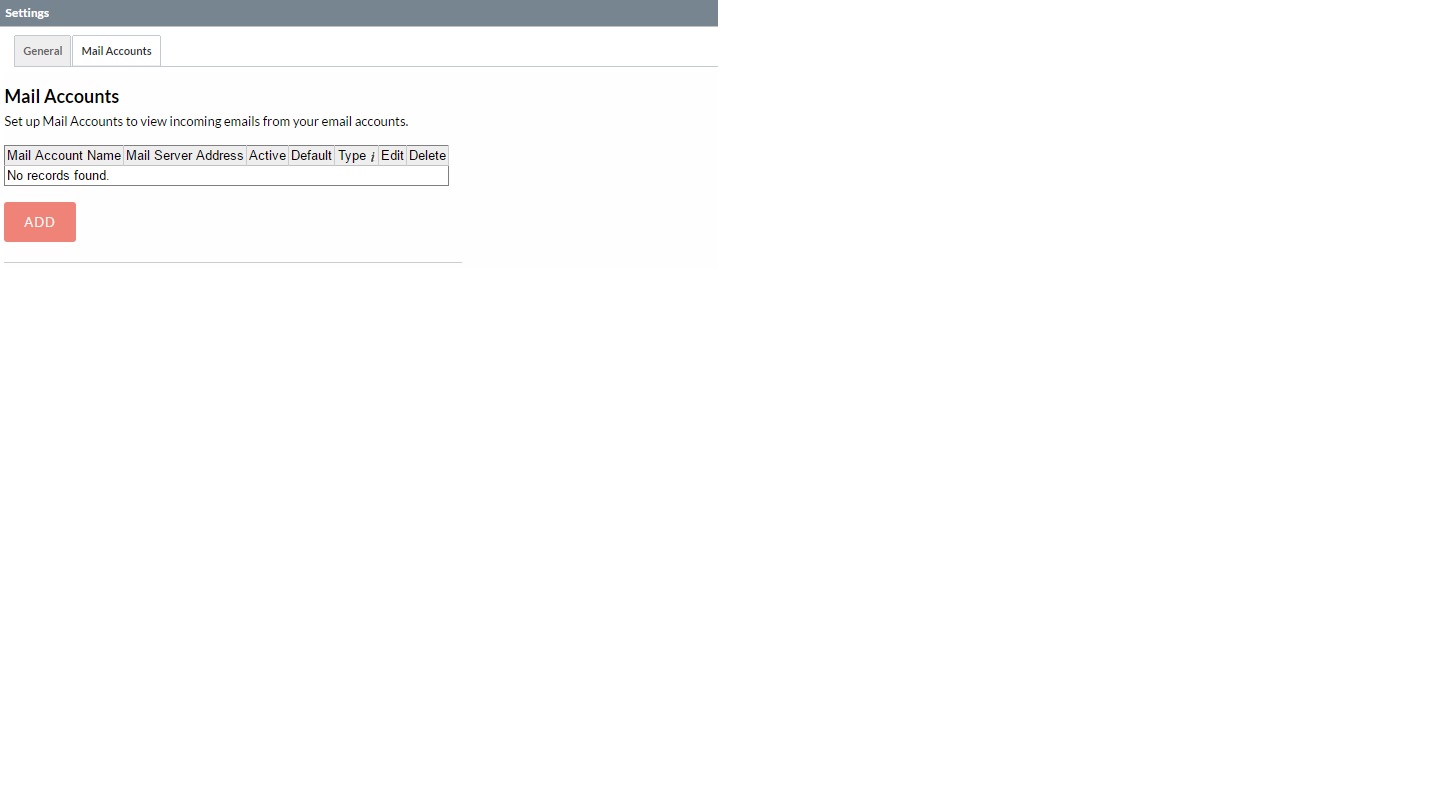Click the Default column header

tap(311, 155)
